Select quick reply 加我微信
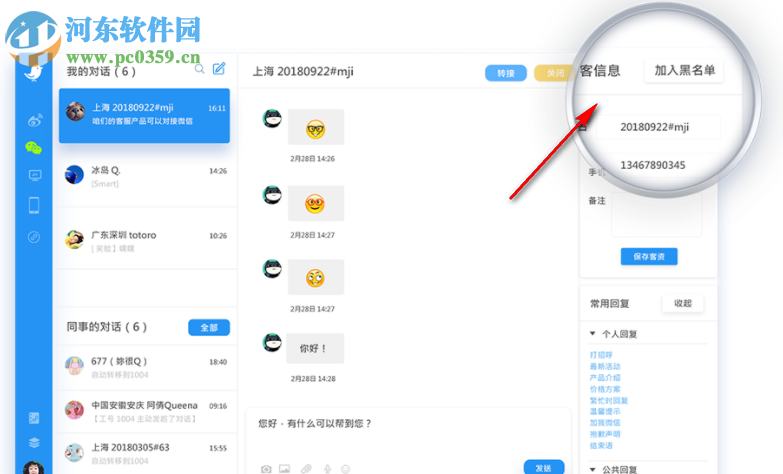 pyautogui.click(x=605, y=423)
